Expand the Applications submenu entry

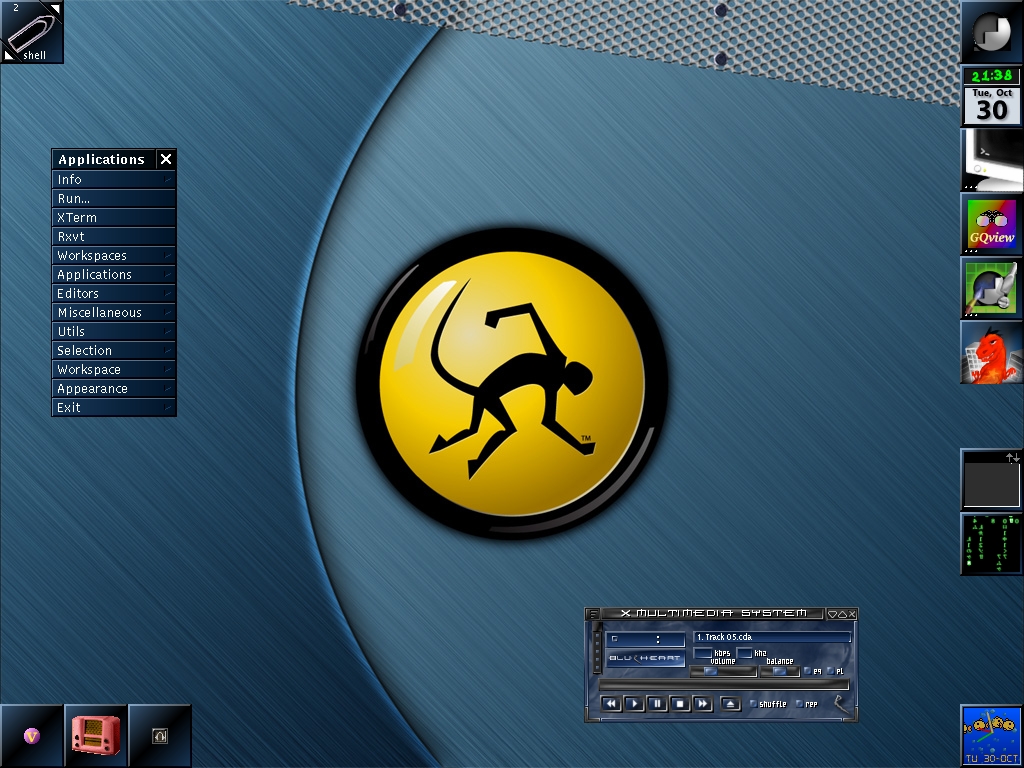[114, 274]
